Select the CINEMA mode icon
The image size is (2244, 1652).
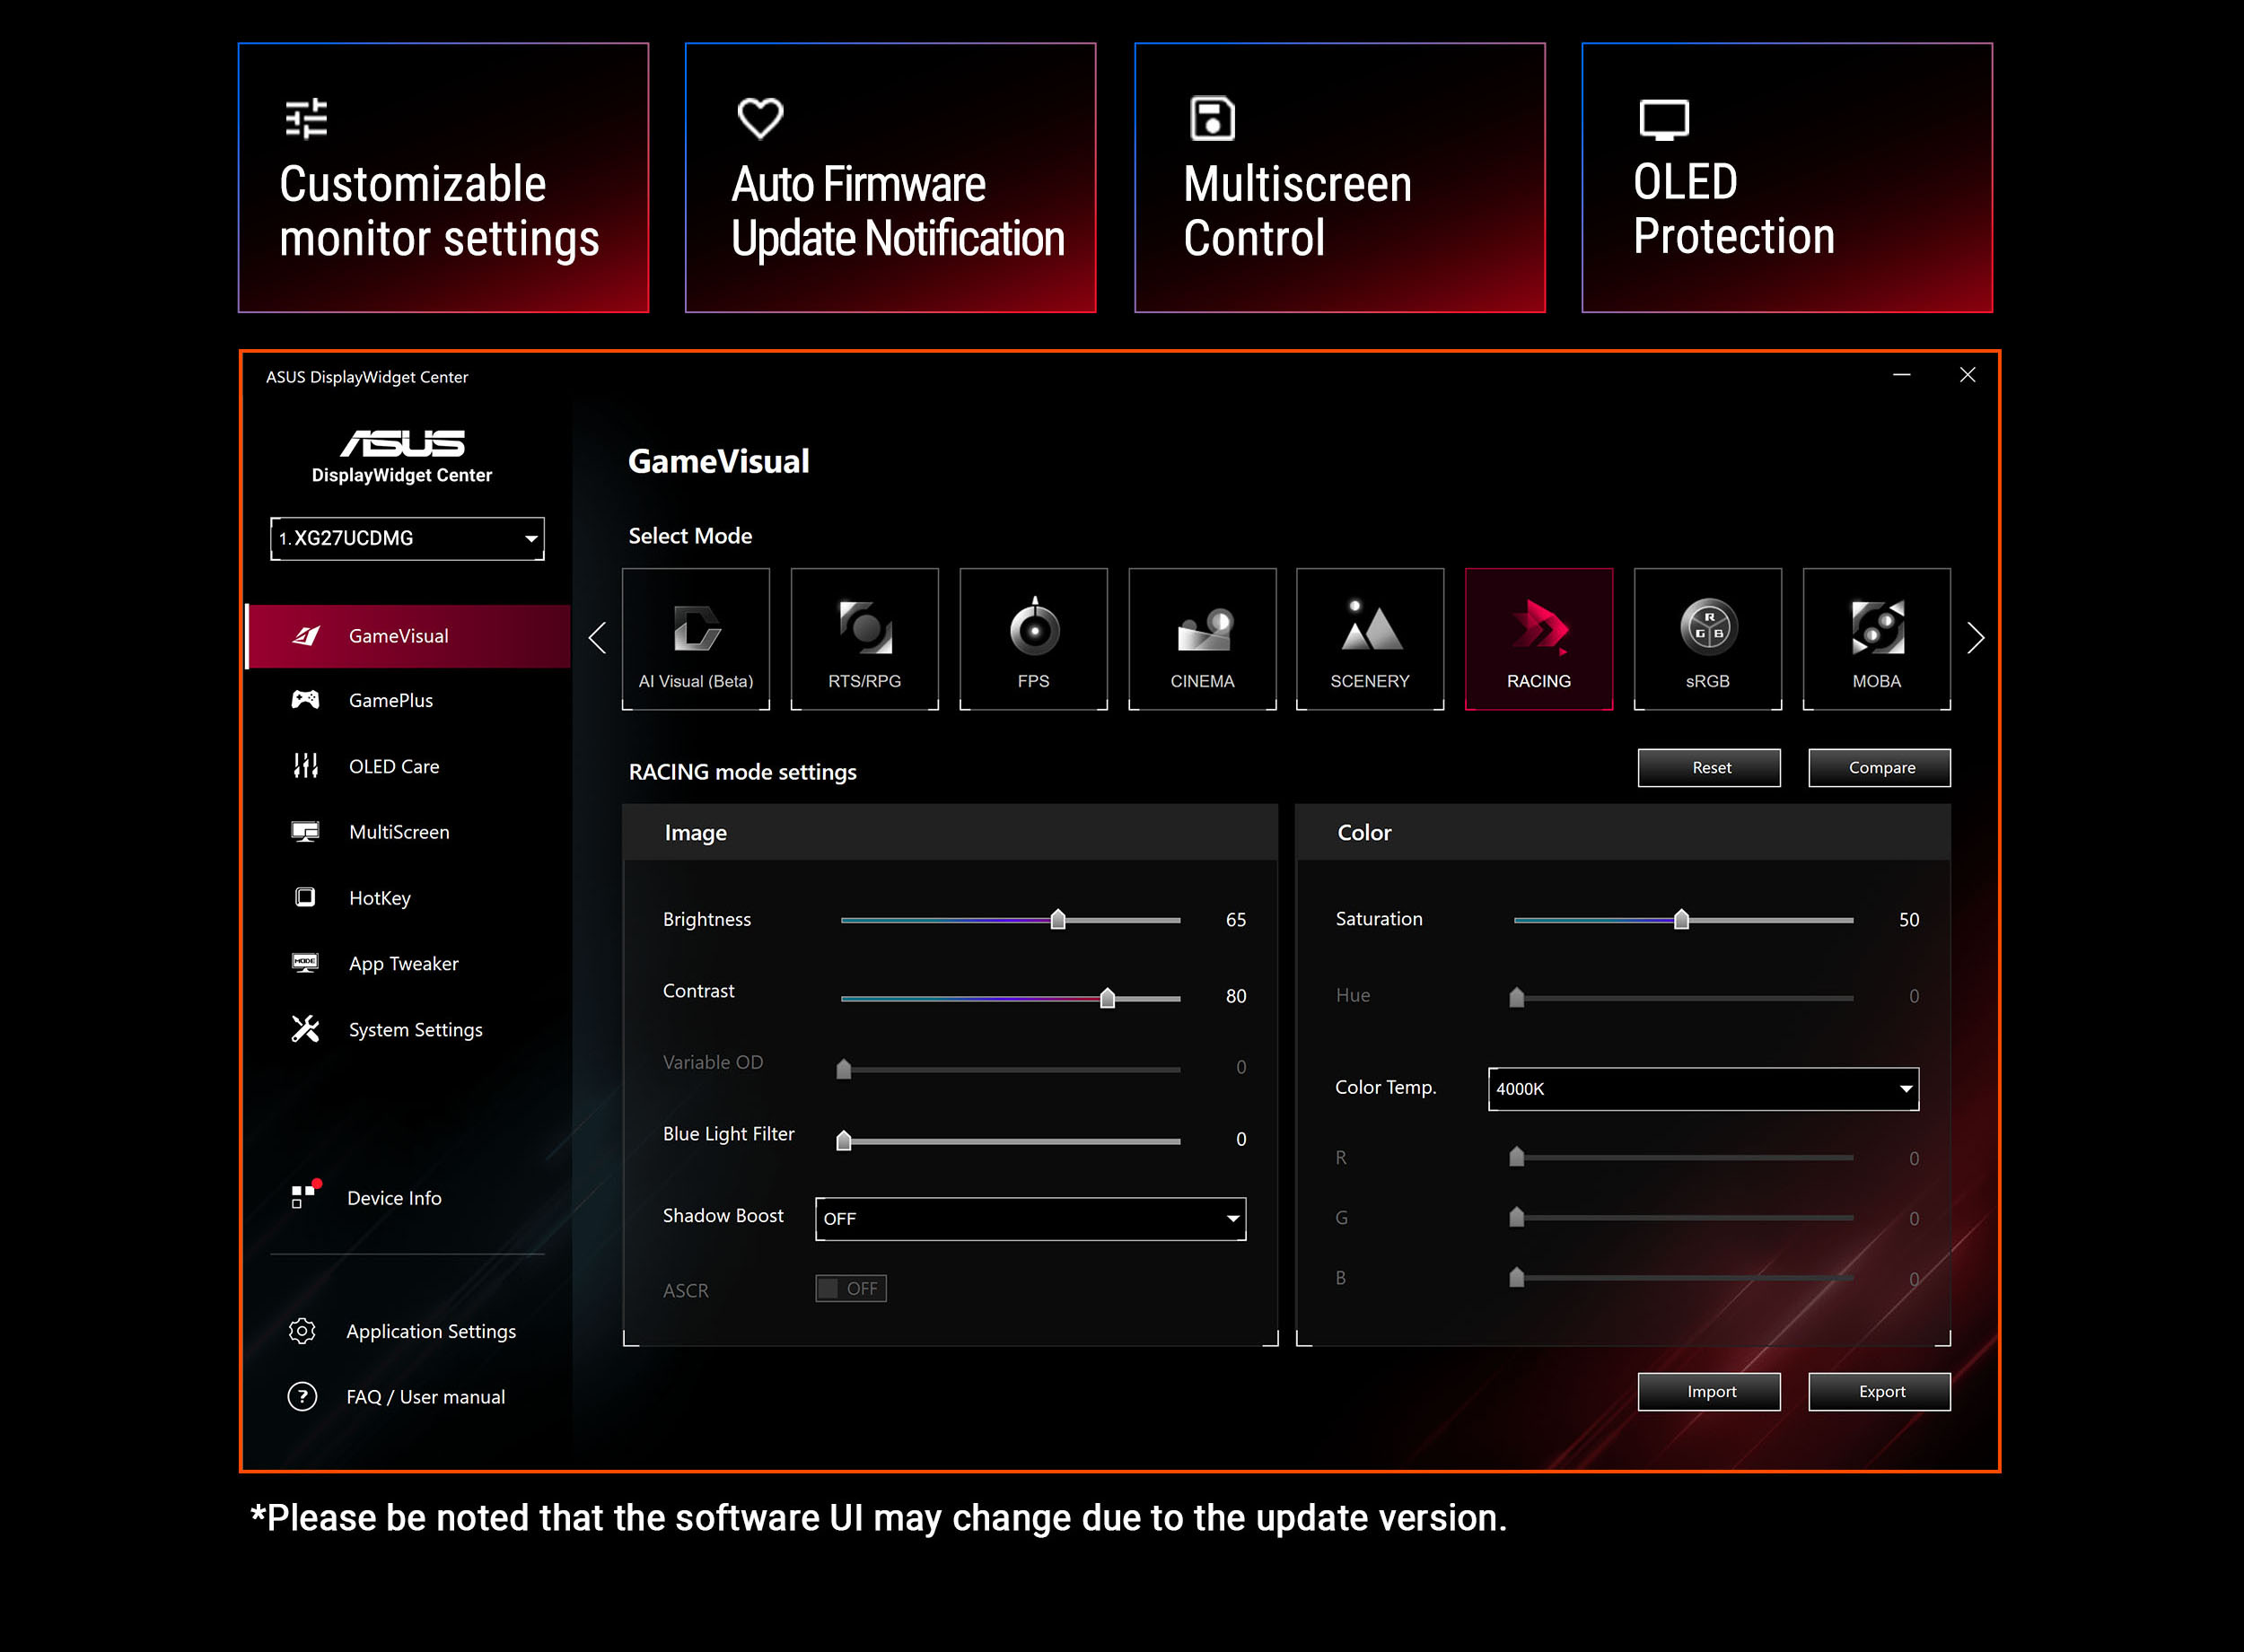click(1202, 638)
